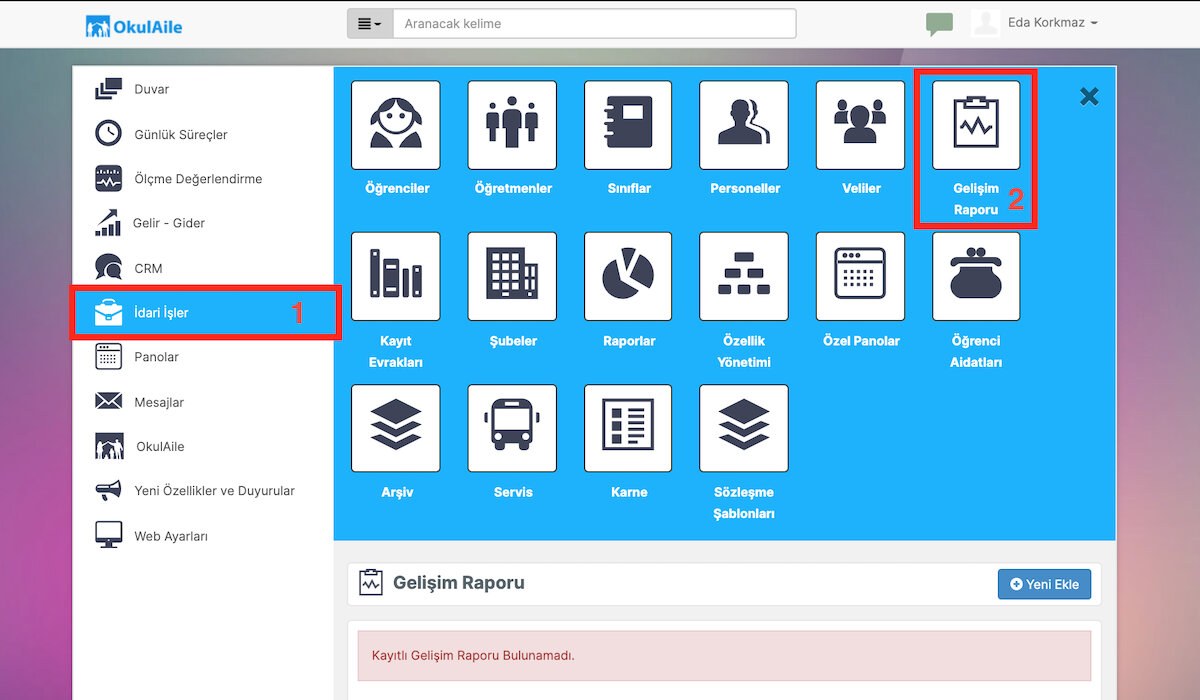The image size is (1200, 700).
Task: Open the Karne tile
Action: point(628,428)
